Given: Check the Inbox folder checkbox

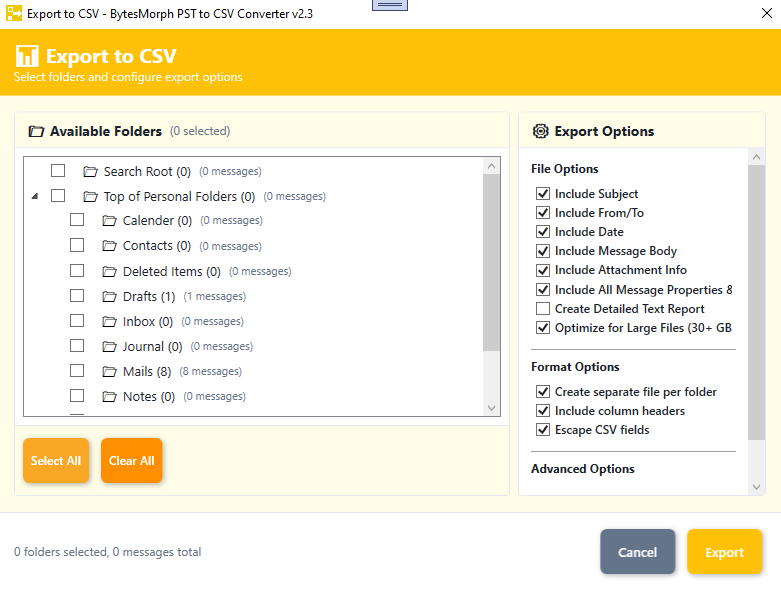Looking at the screenshot, I should coord(77,320).
